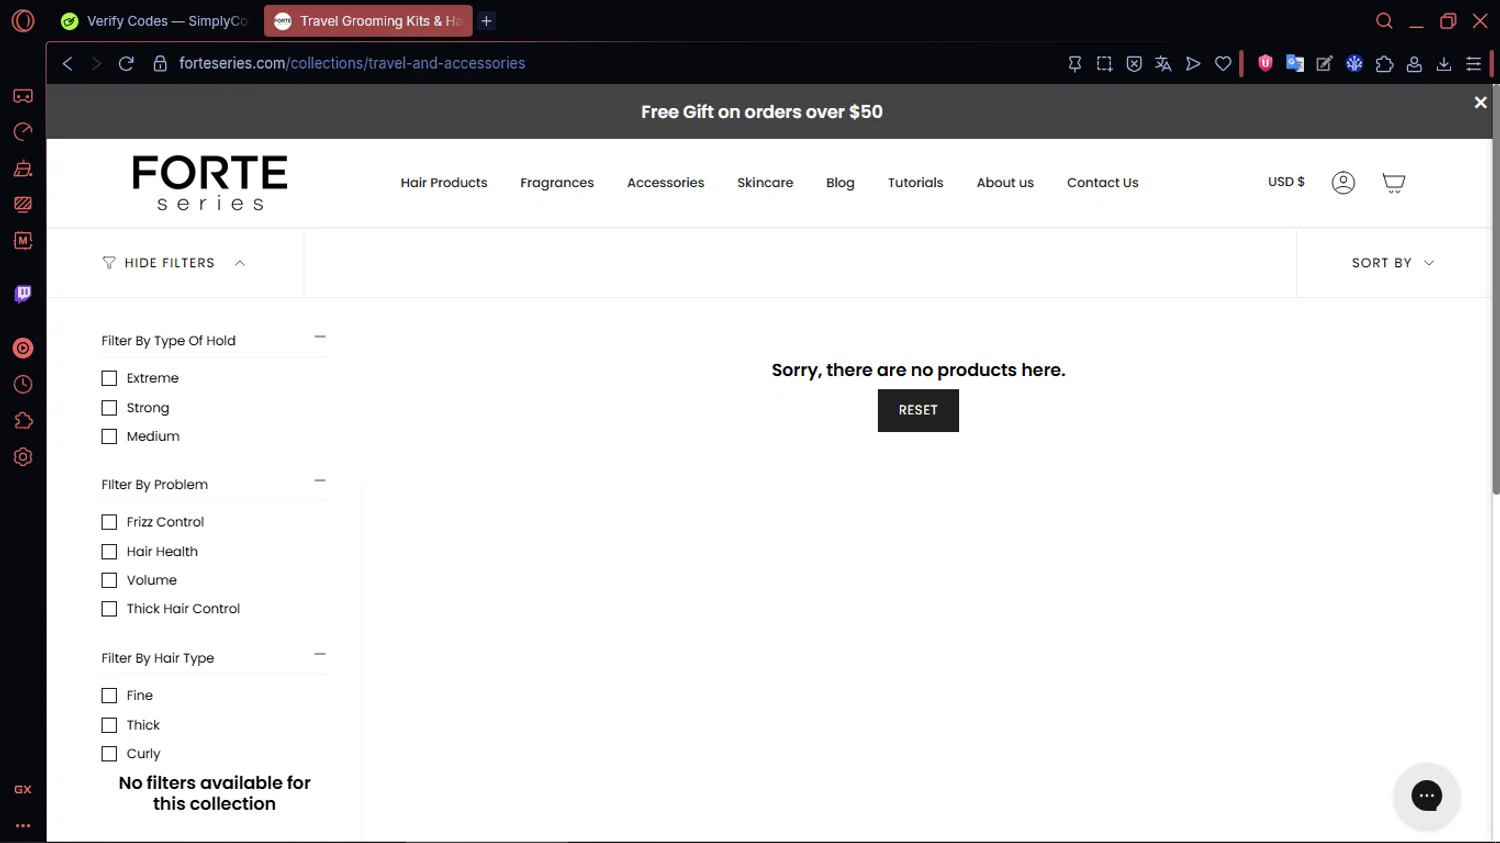Open GX Control speedometer icon in sidebar
This screenshot has height=843, width=1500.
pos(23,132)
